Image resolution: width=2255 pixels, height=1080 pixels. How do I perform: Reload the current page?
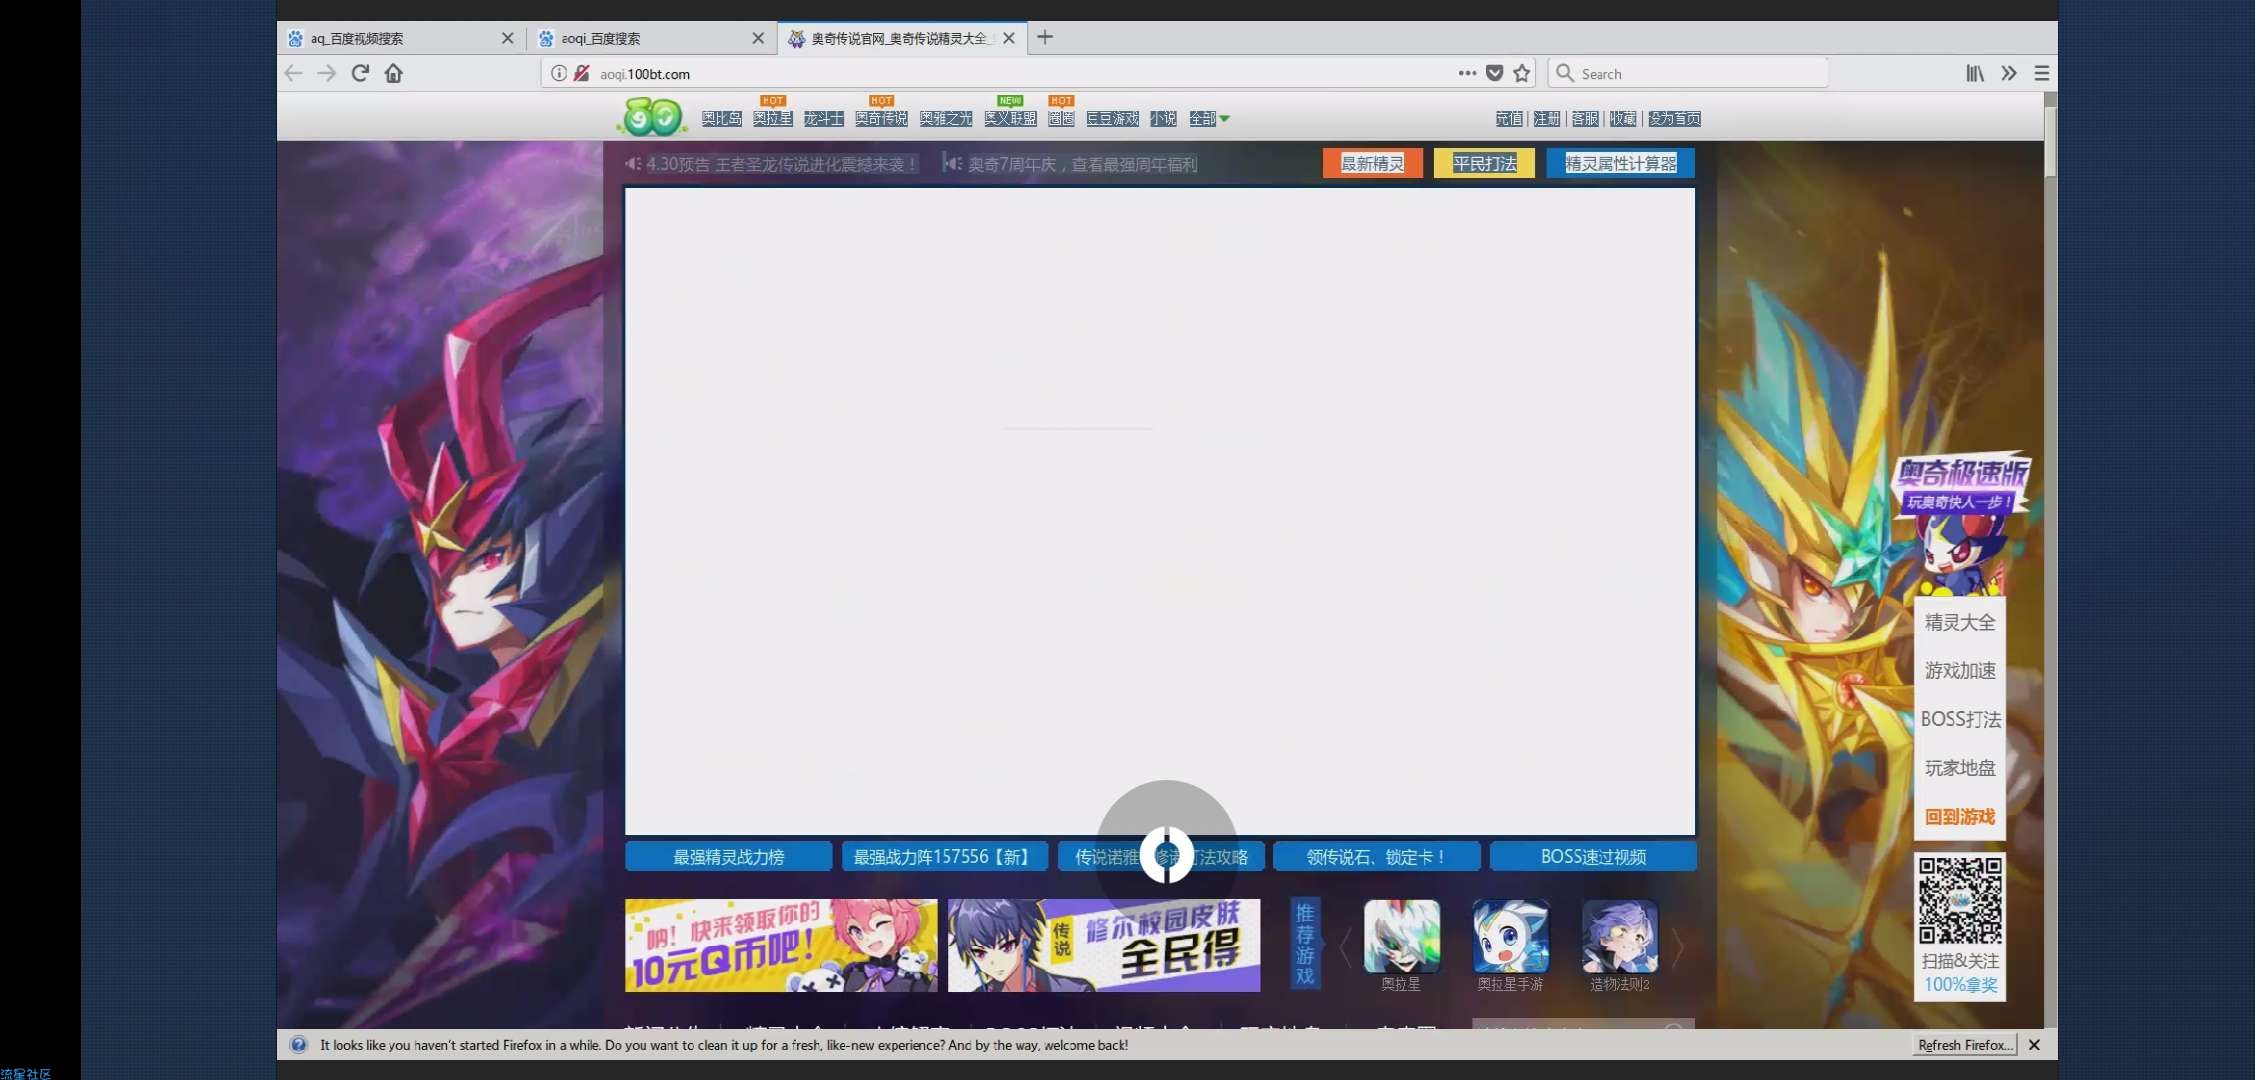(x=360, y=73)
